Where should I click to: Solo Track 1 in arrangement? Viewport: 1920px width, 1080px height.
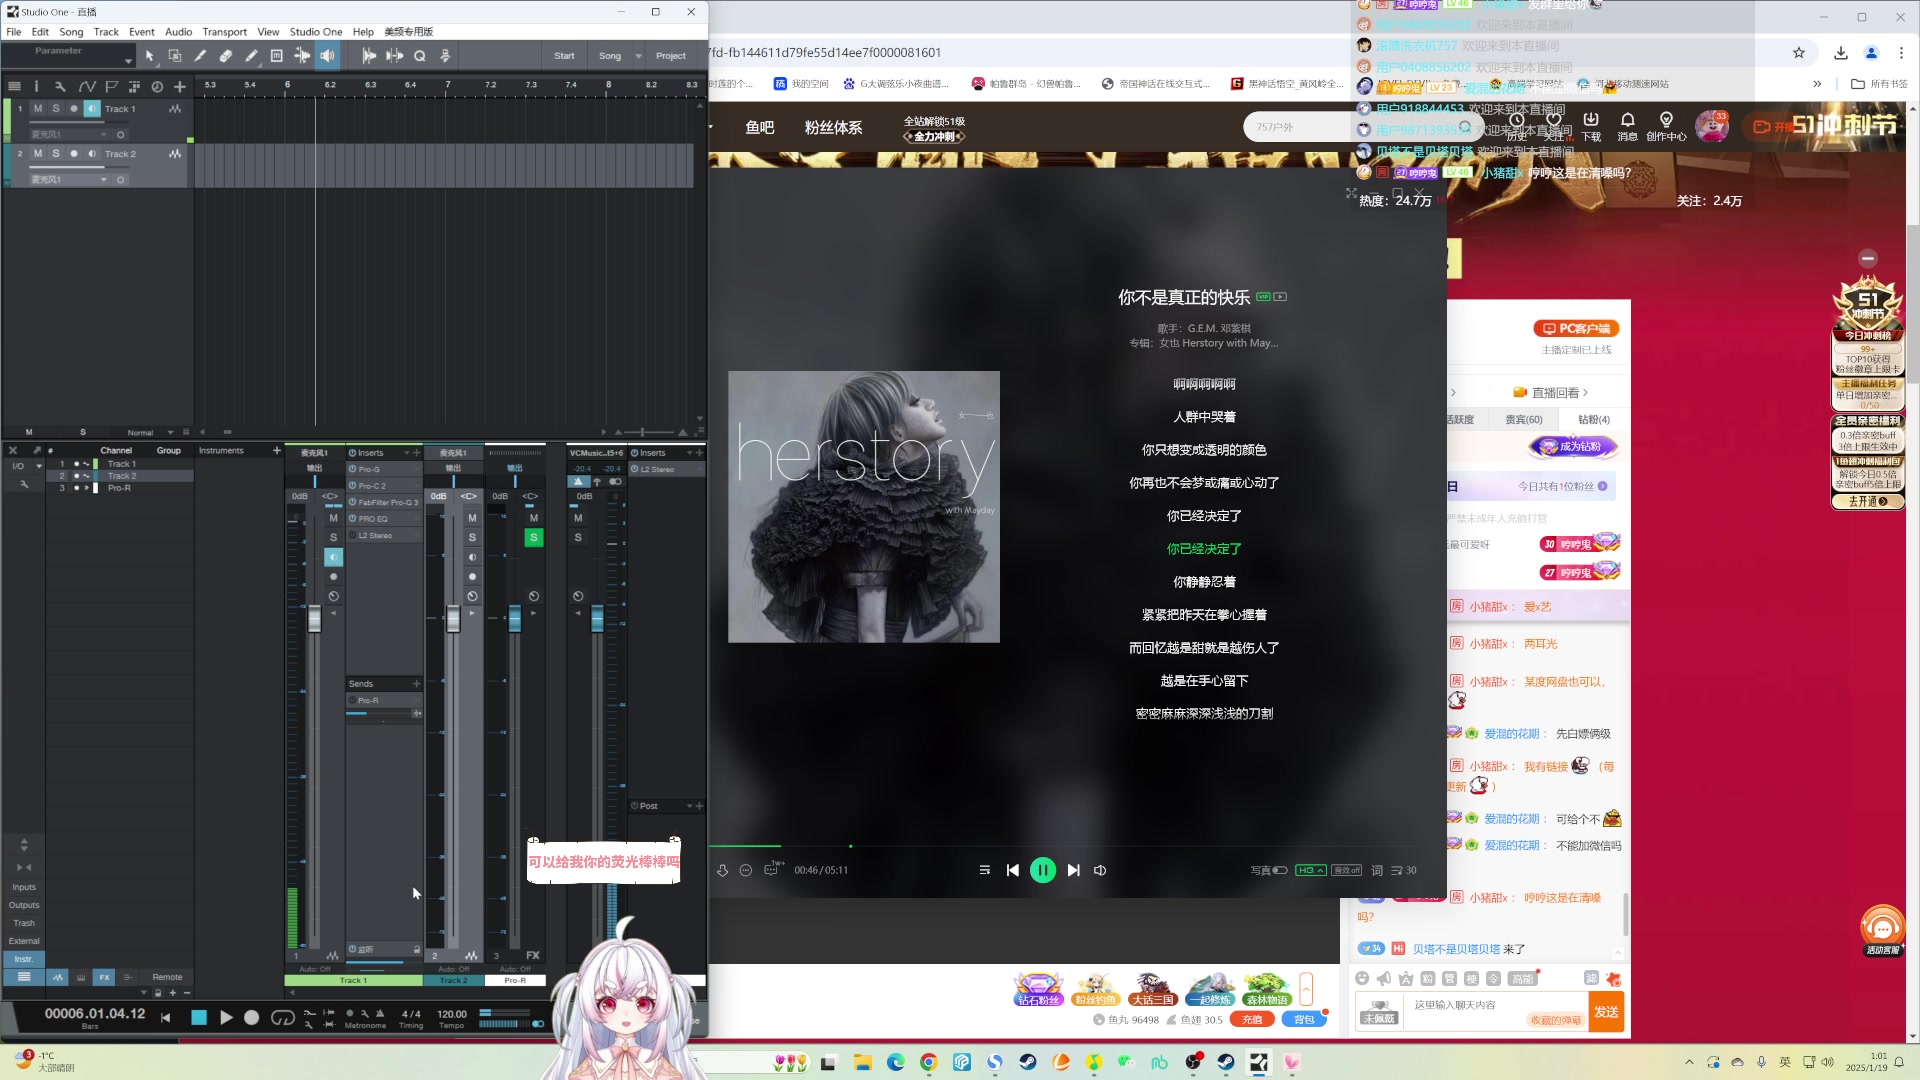tap(56, 109)
